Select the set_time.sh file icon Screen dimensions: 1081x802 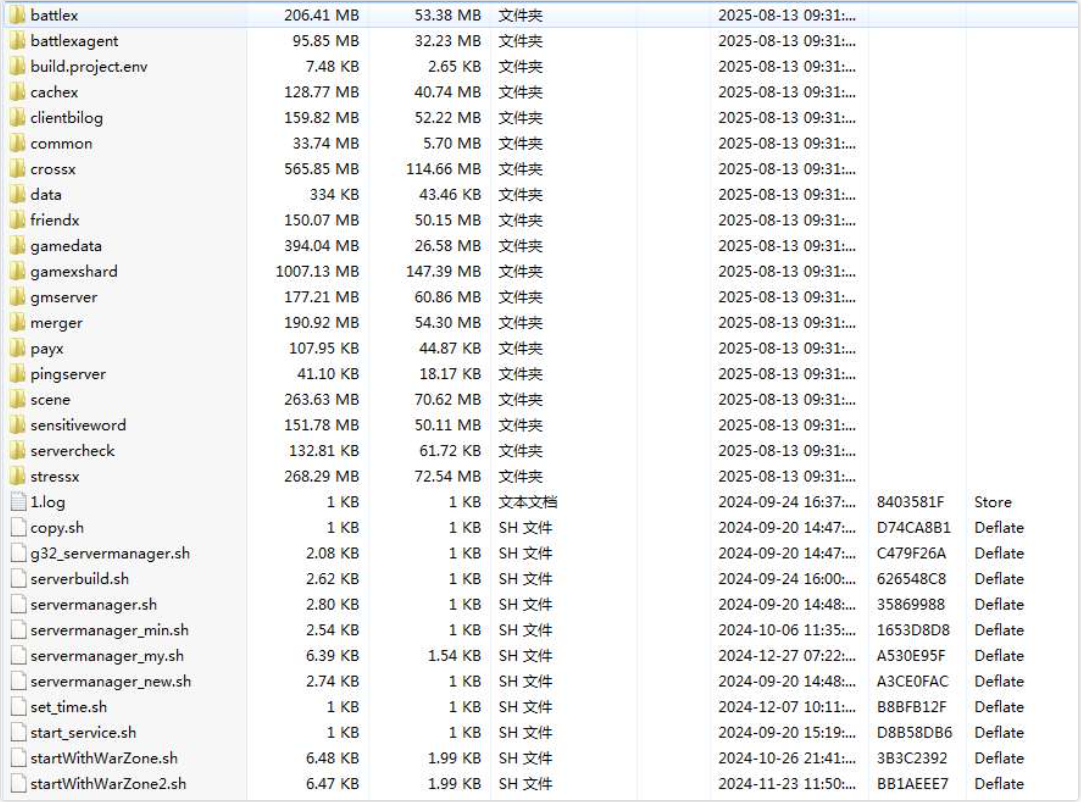[18, 706]
